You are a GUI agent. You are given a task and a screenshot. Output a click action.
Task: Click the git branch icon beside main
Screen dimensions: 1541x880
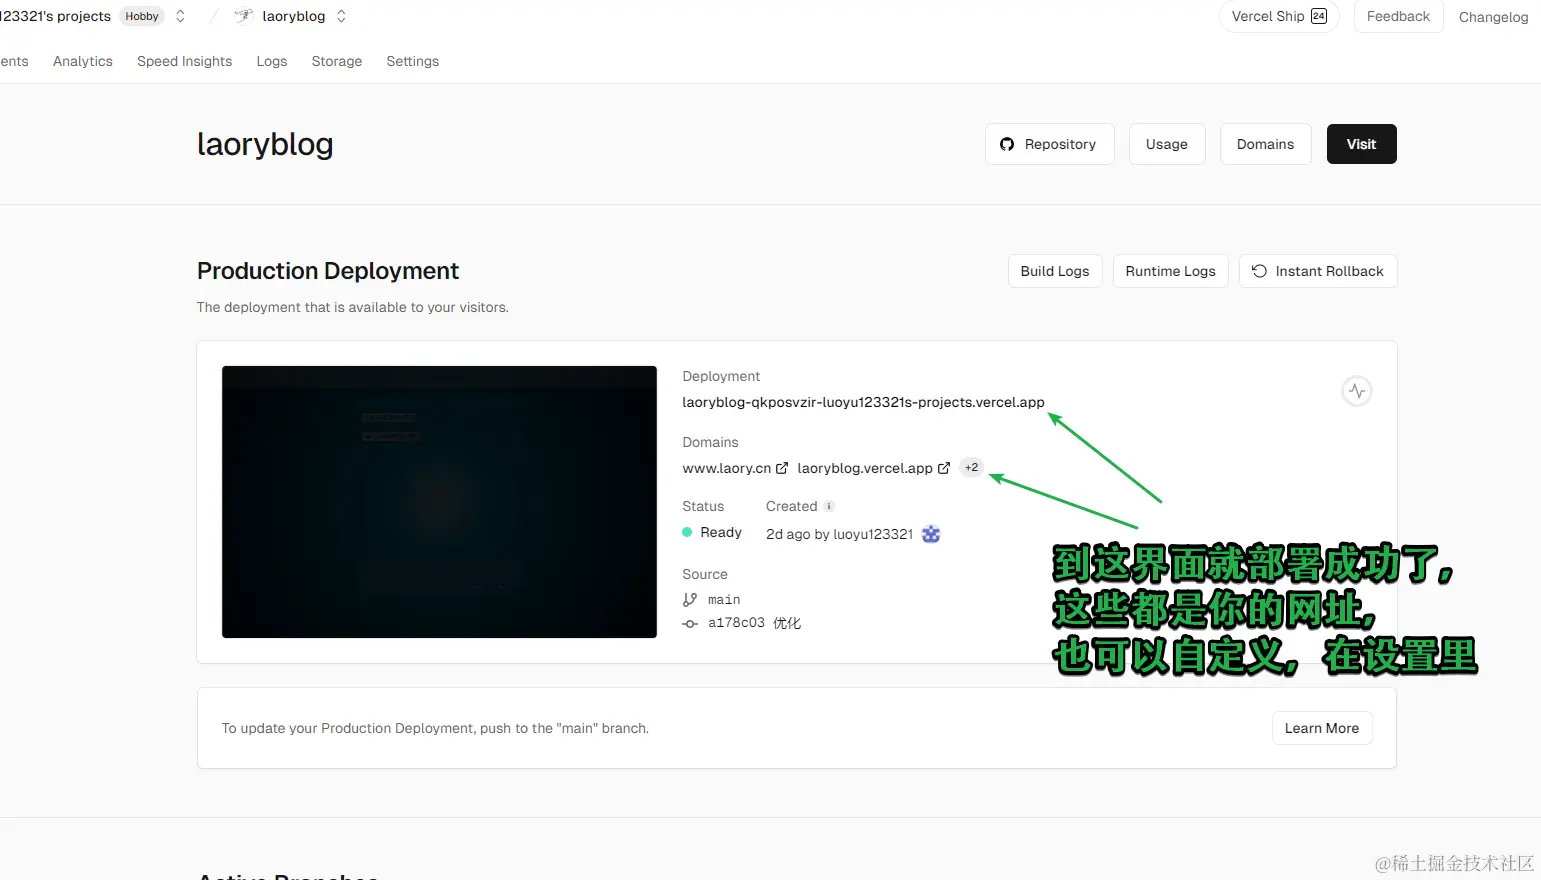click(x=690, y=600)
